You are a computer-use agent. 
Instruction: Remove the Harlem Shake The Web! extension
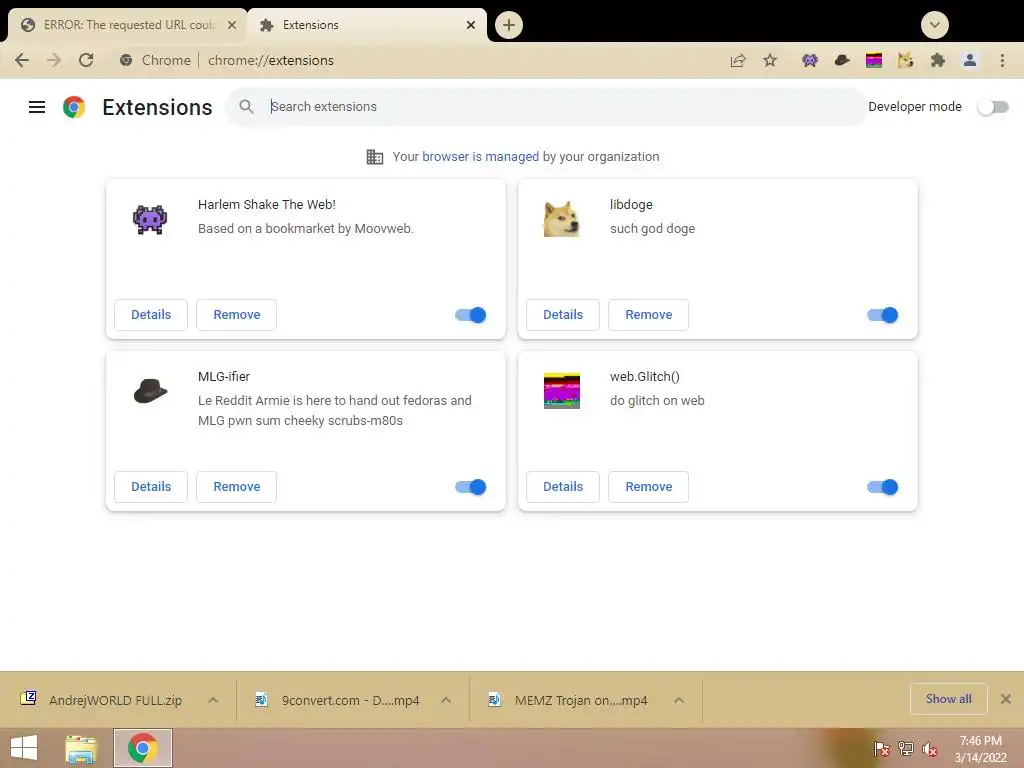coord(236,315)
